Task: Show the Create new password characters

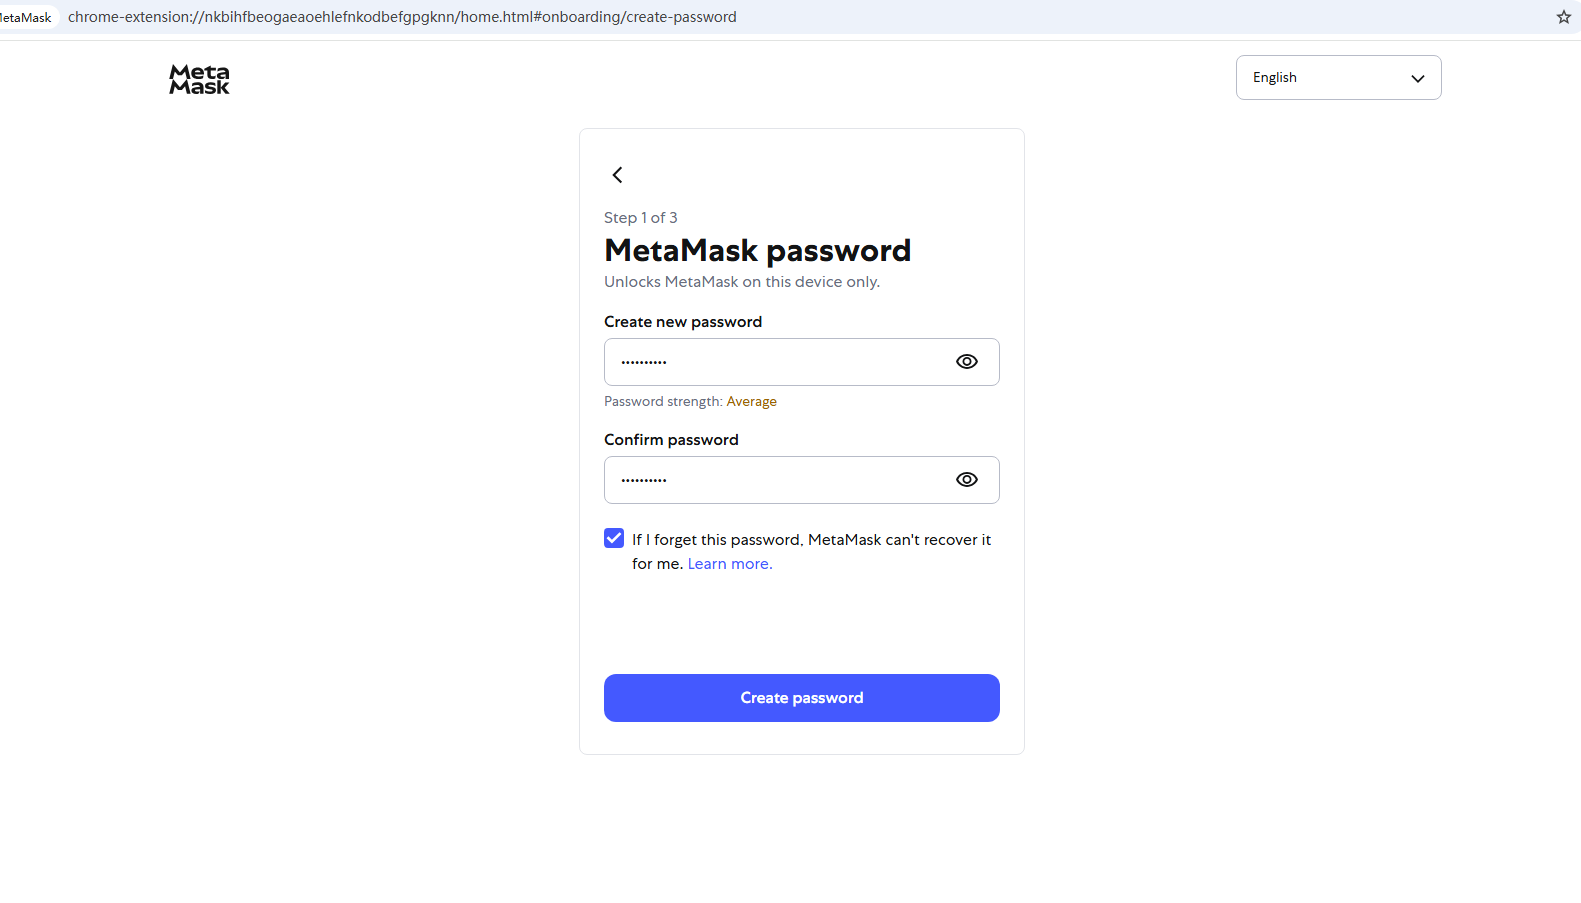Action: coord(966,362)
